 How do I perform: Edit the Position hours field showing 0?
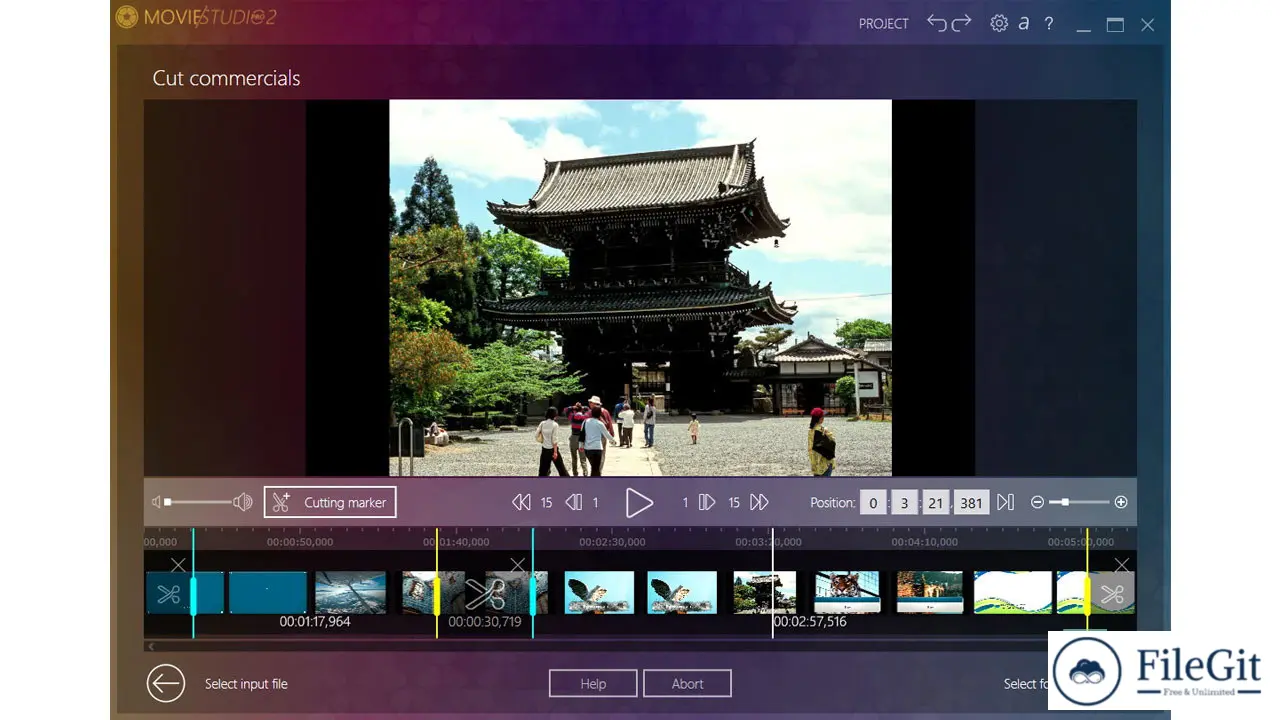(873, 503)
